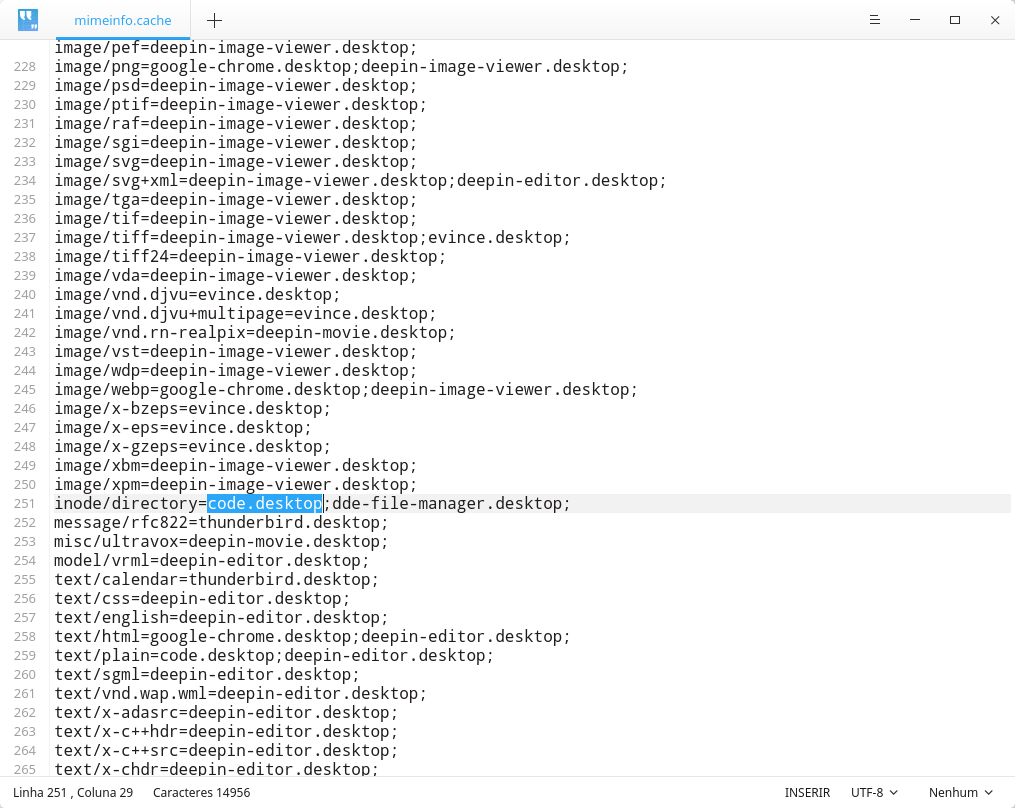Click dde-file-manager.desktop on line 251

pos(447,504)
